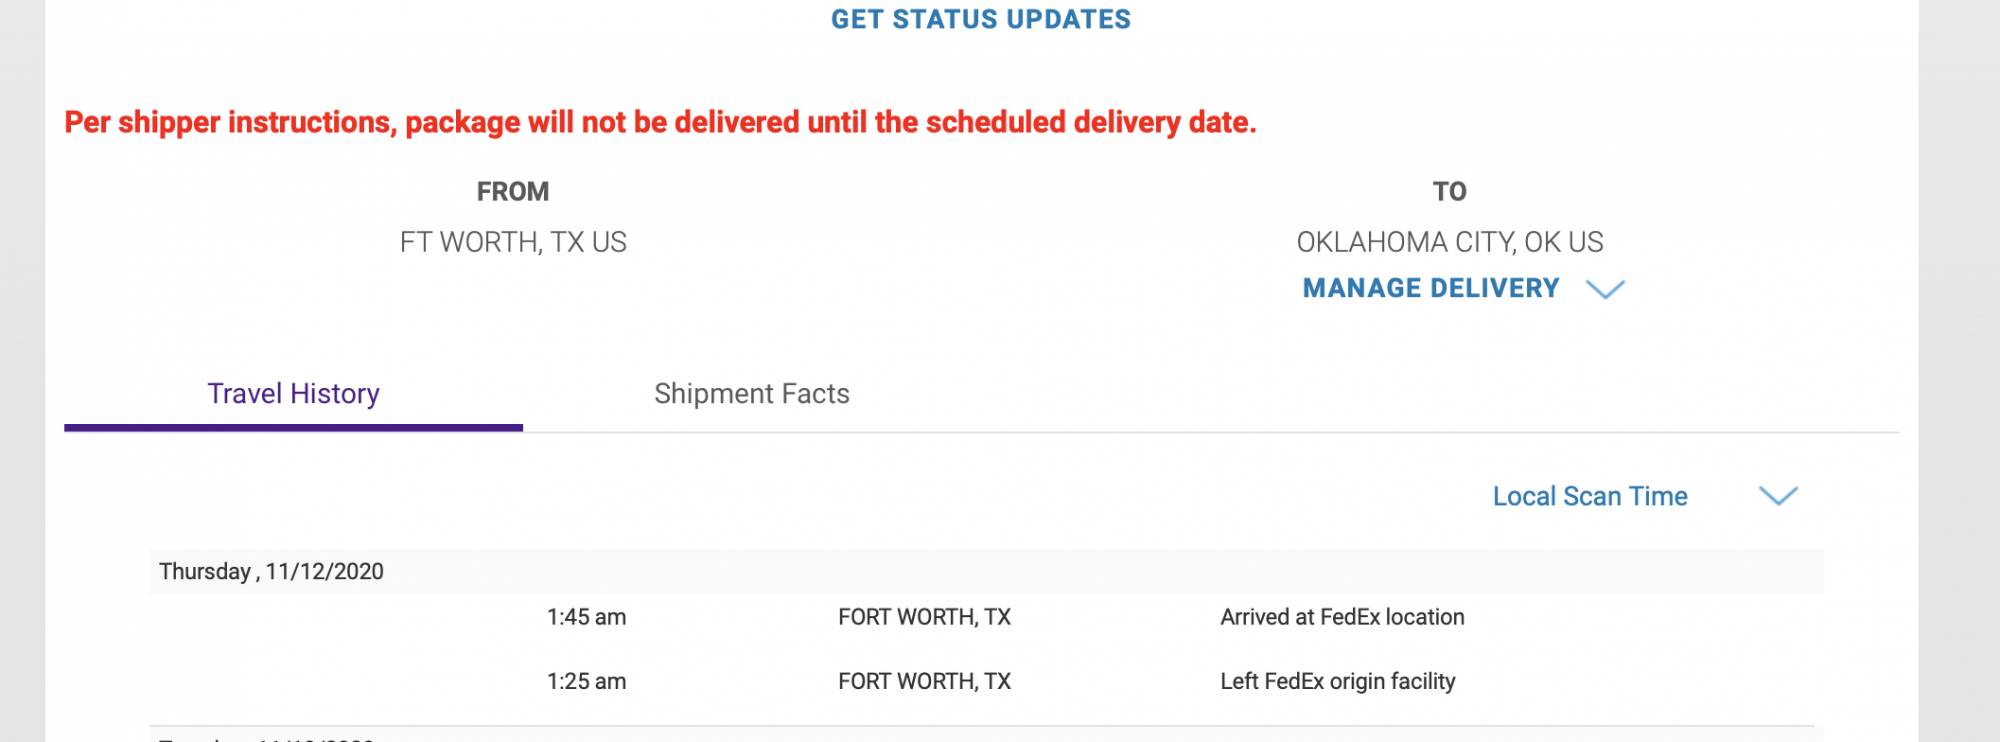The height and width of the screenshot is (742, 2000).
Task: Click the cut-off date header below Thursday's entries
Action: point(266,738)
